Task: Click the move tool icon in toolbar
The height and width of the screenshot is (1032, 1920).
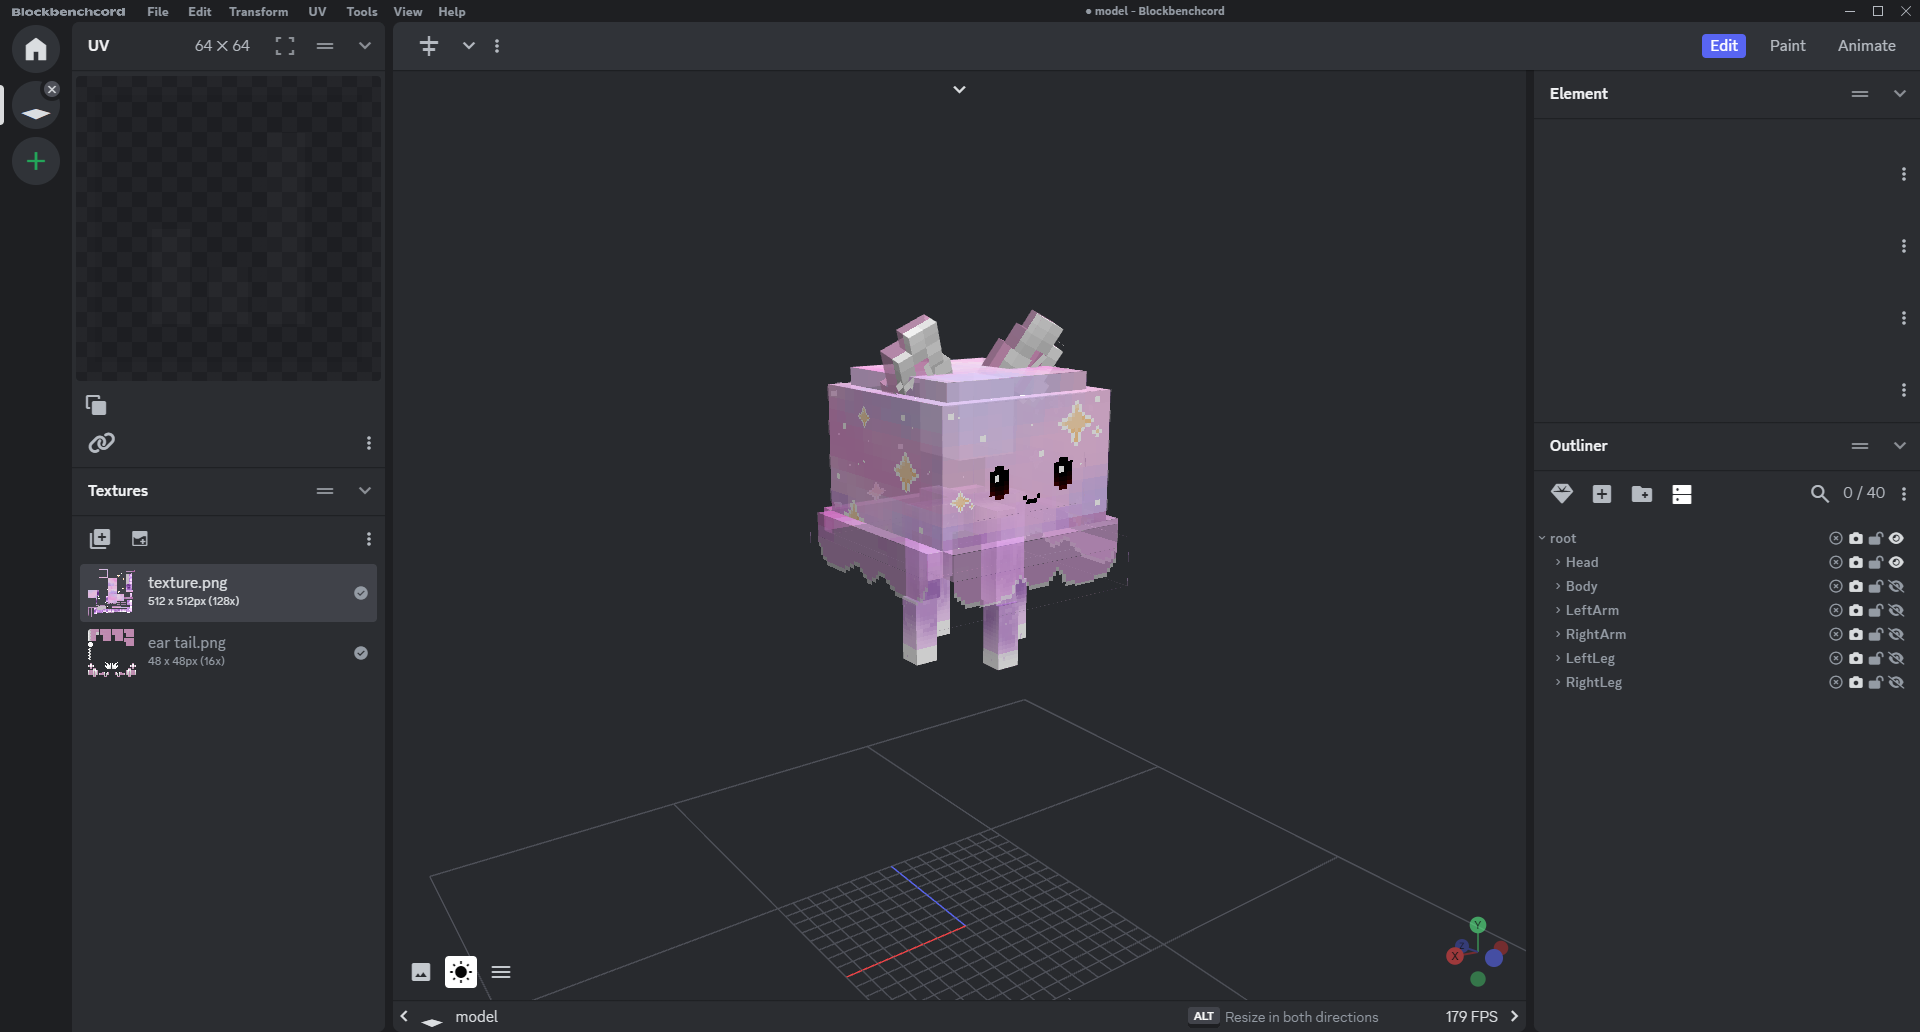Action: click(429, 46)
